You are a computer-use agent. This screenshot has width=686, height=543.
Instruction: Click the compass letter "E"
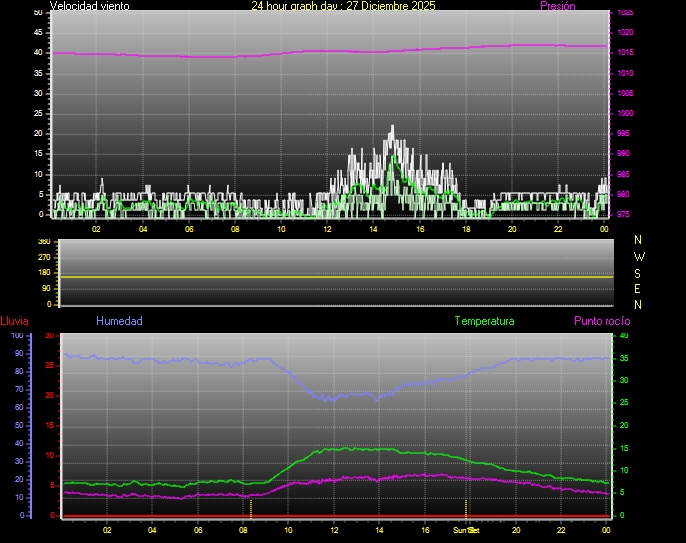pos(639,288)
